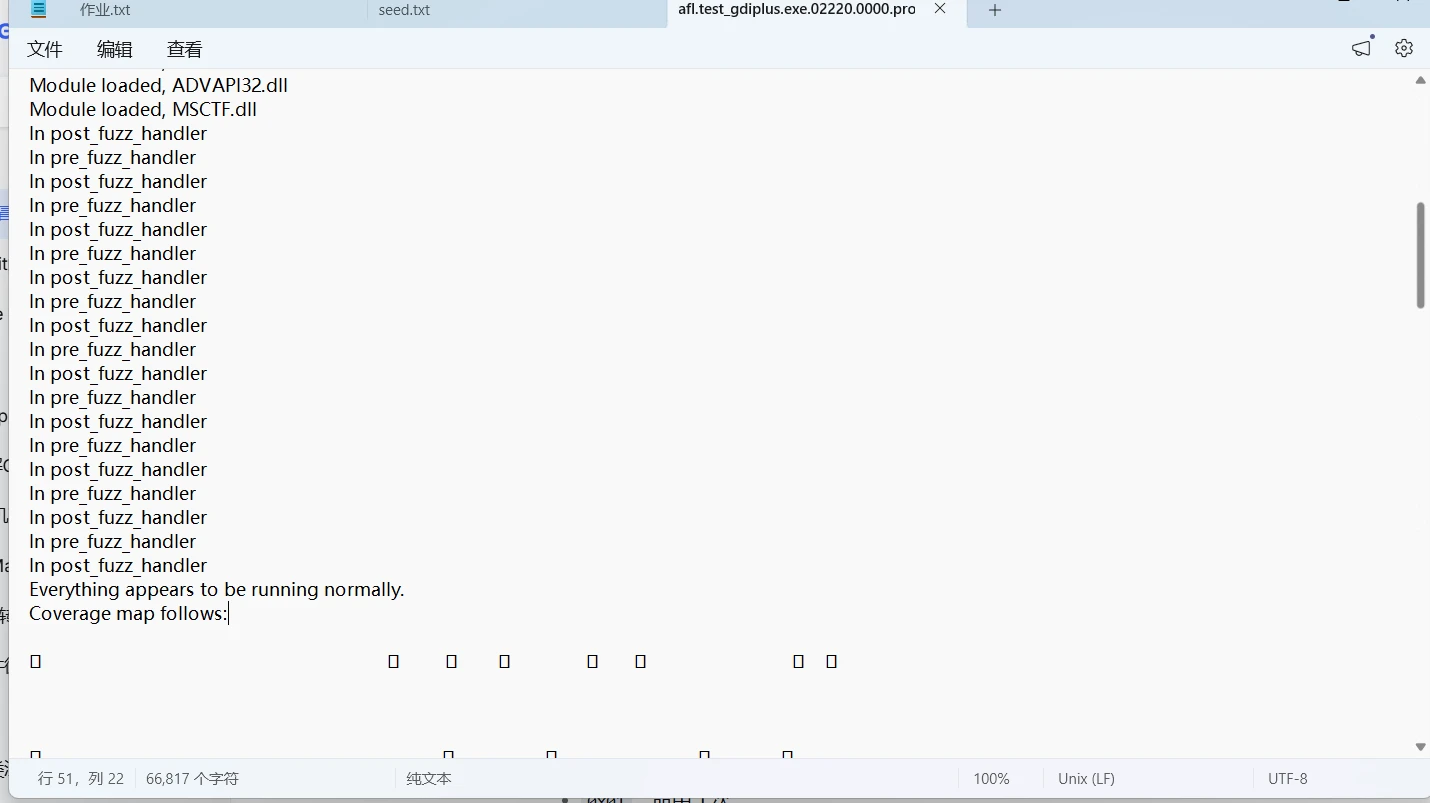Screen dimensions: 1430x803
Task: Click the vertical scrollbar thumb
Action: point(1420,255)
